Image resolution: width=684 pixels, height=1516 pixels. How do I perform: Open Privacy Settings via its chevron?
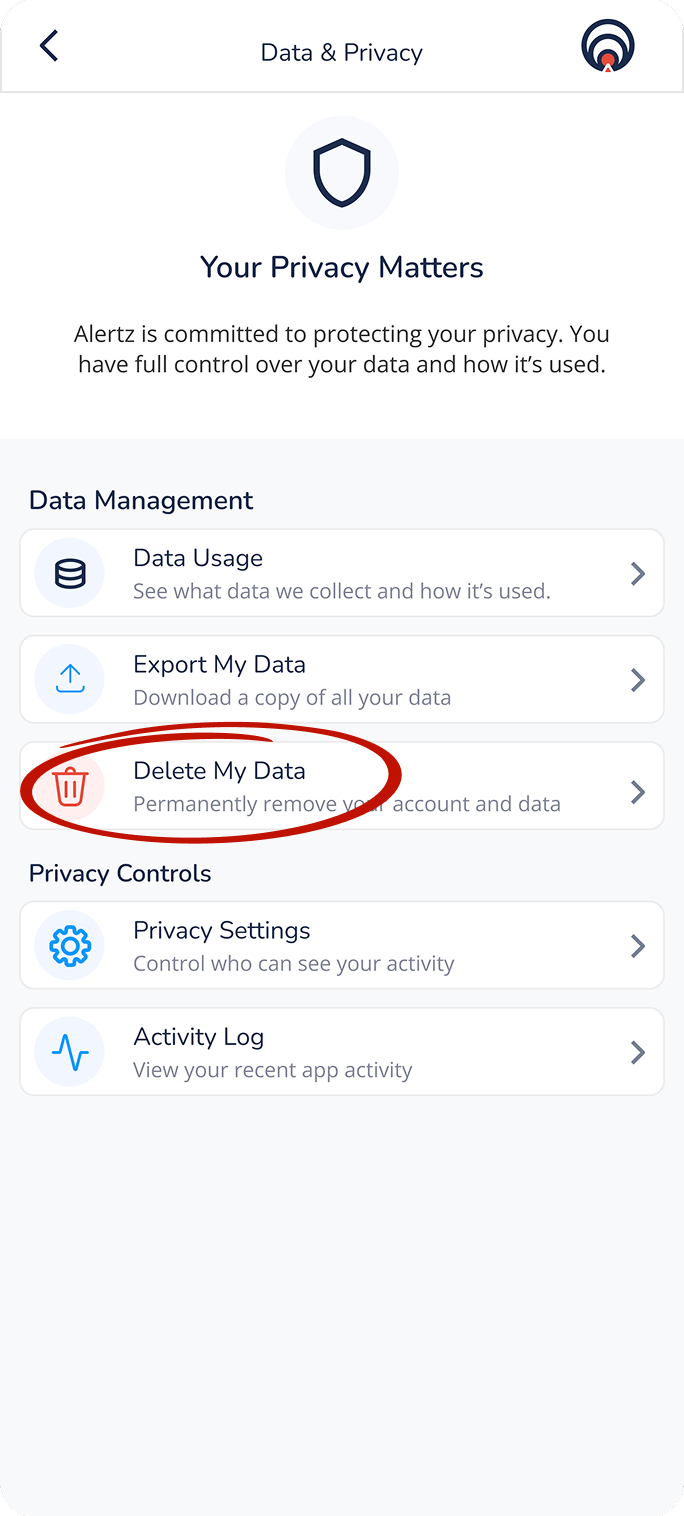pos(637,946)
